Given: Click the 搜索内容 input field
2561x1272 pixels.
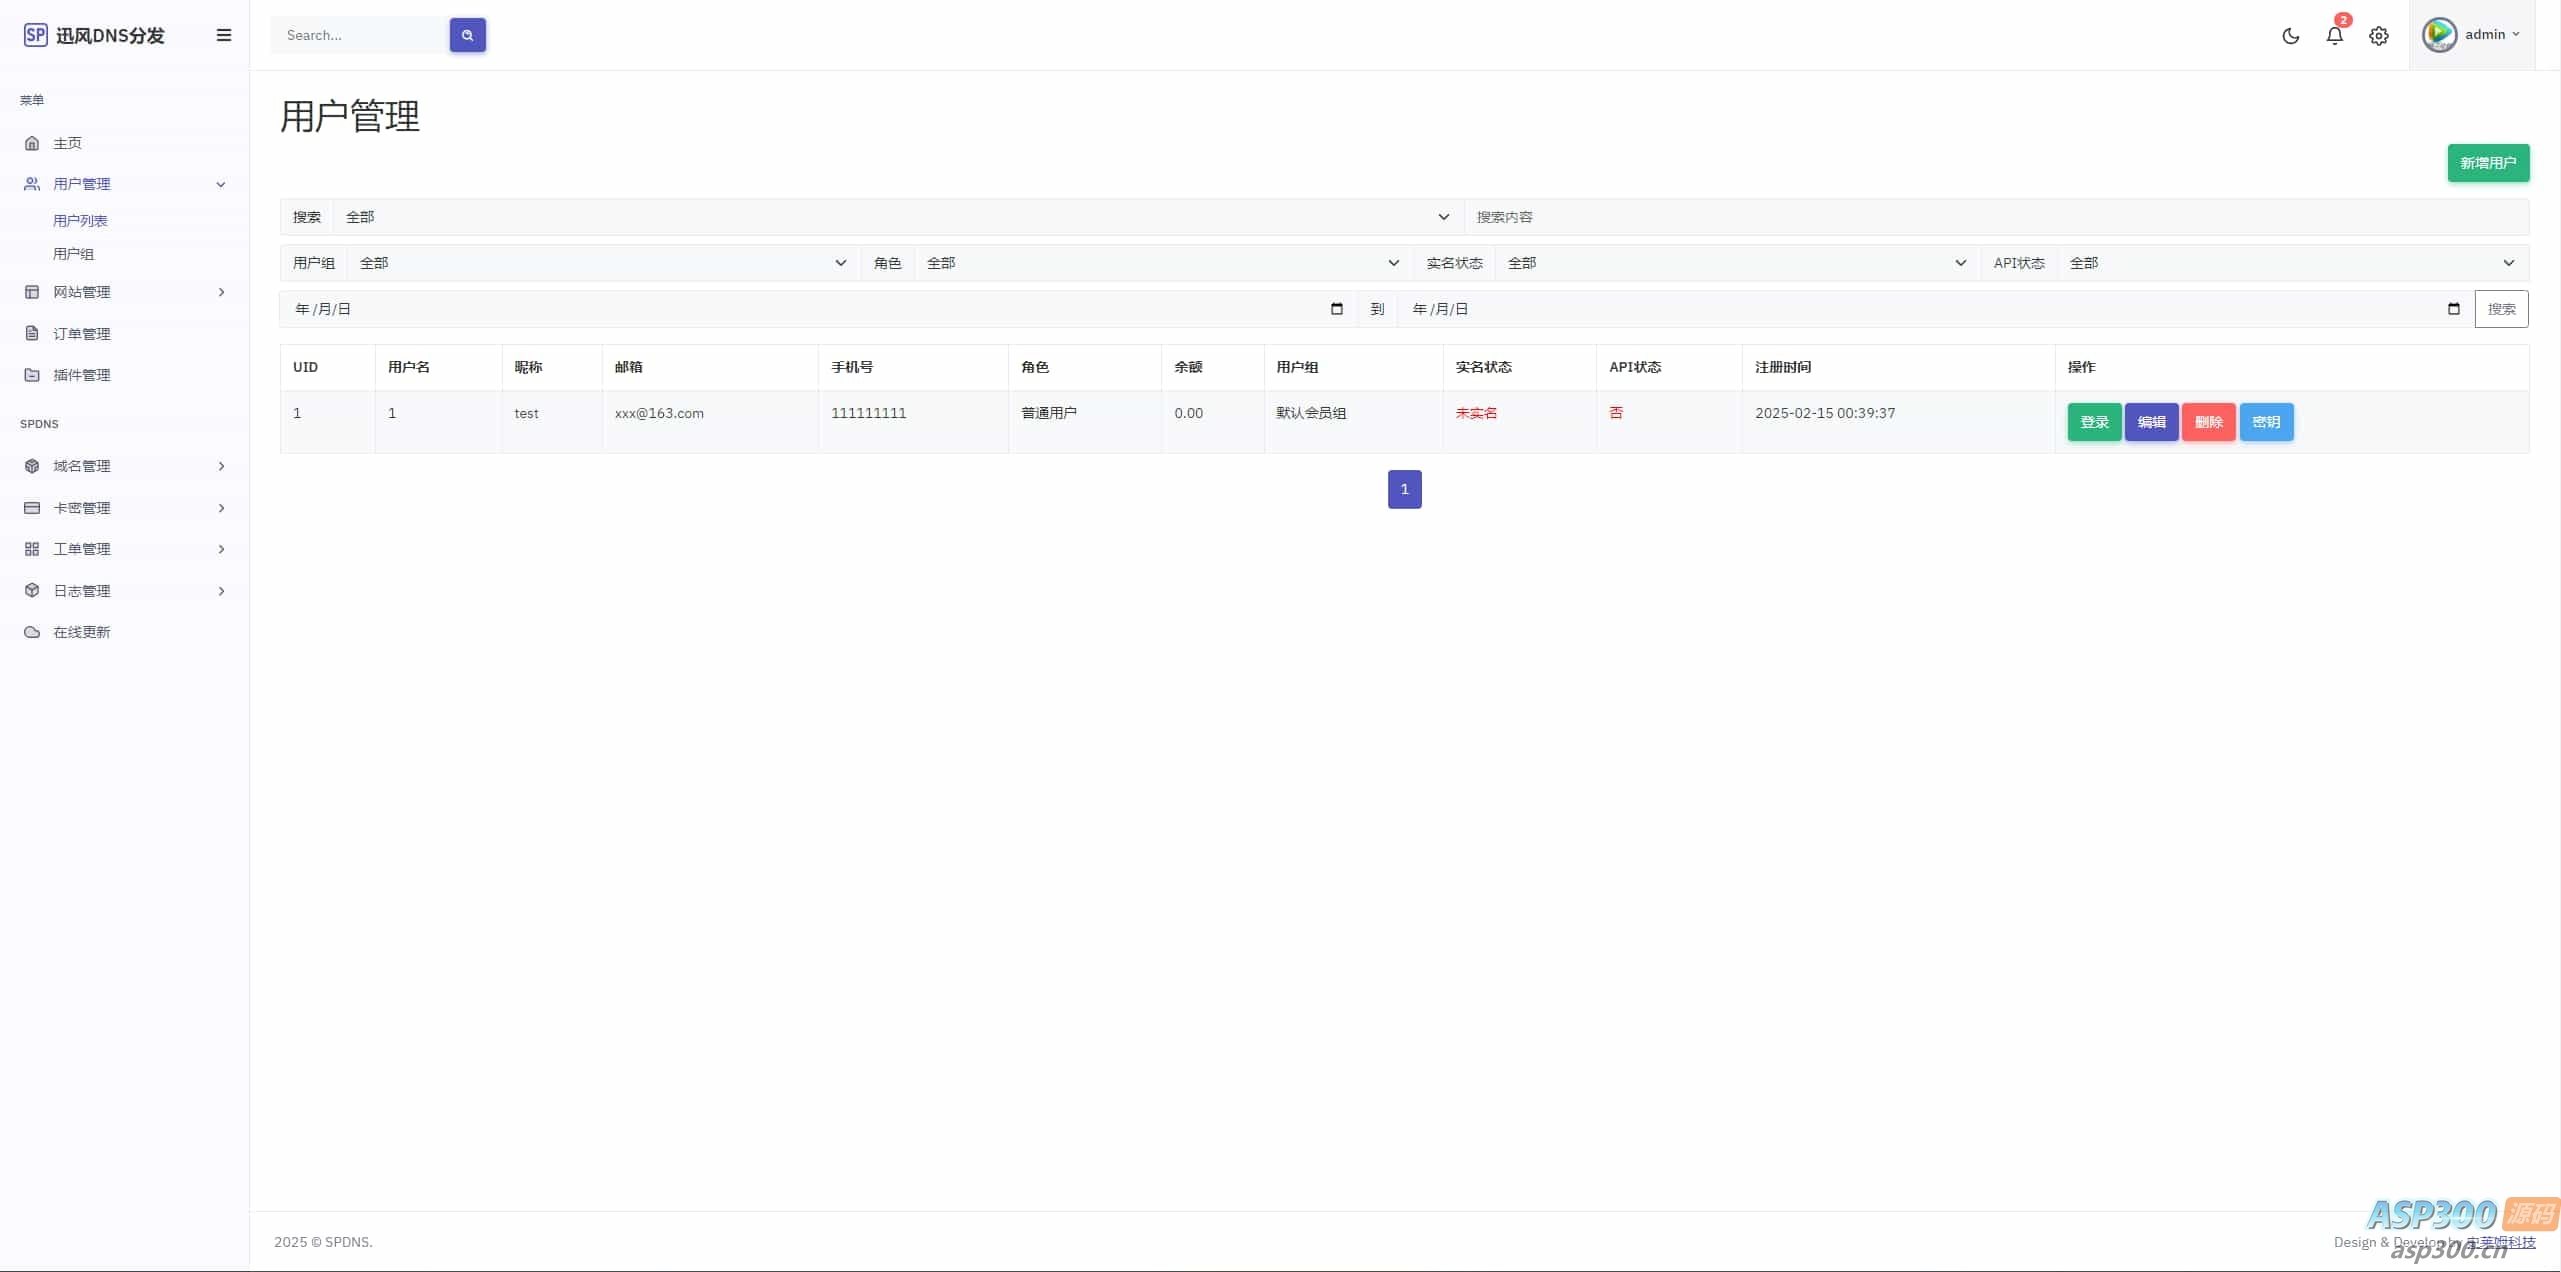Looking at the screenshot, I should point(1995,217).
